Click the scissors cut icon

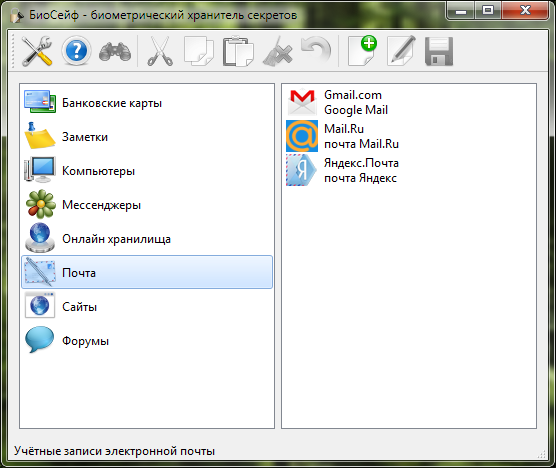(x=160, y=51)
